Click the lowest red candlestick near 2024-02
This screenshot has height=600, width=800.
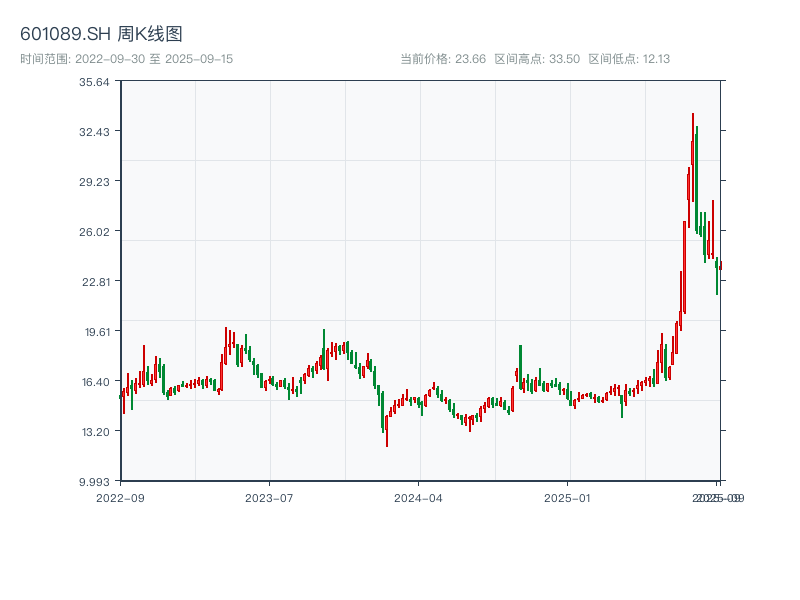387,431
